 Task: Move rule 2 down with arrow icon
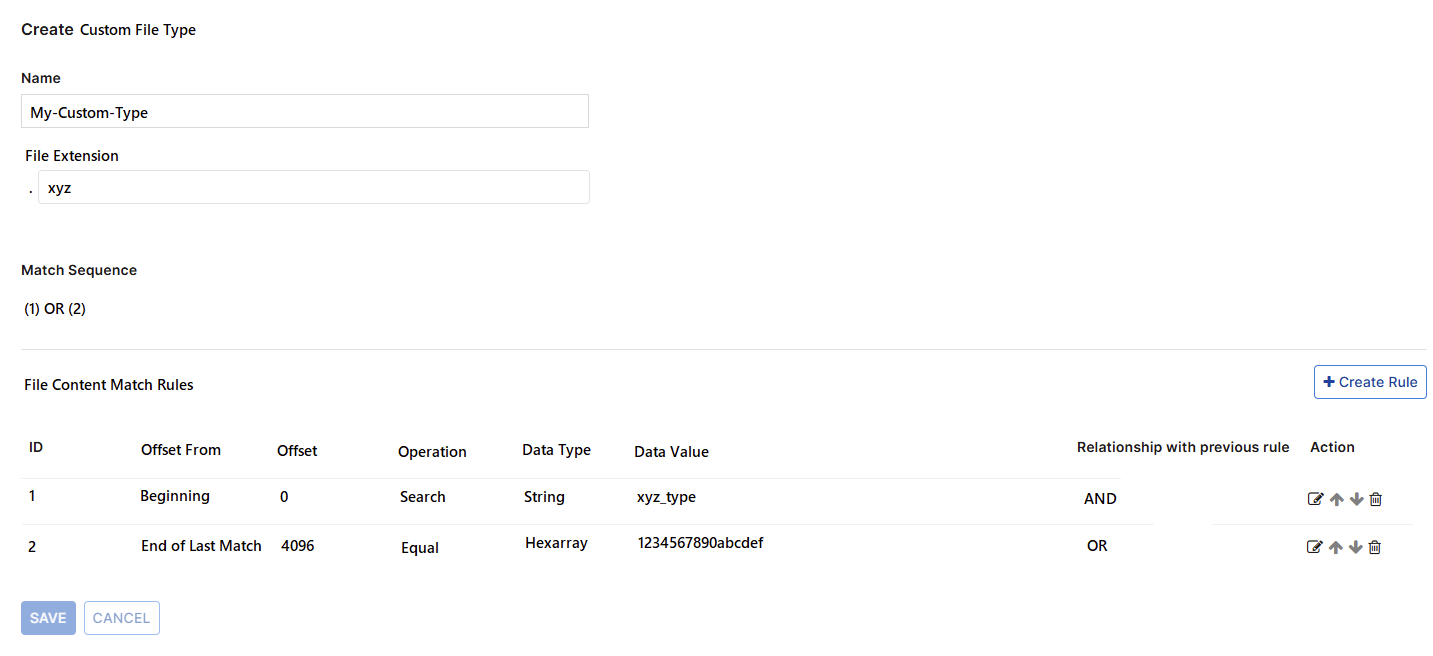(x=1356, y=547)
